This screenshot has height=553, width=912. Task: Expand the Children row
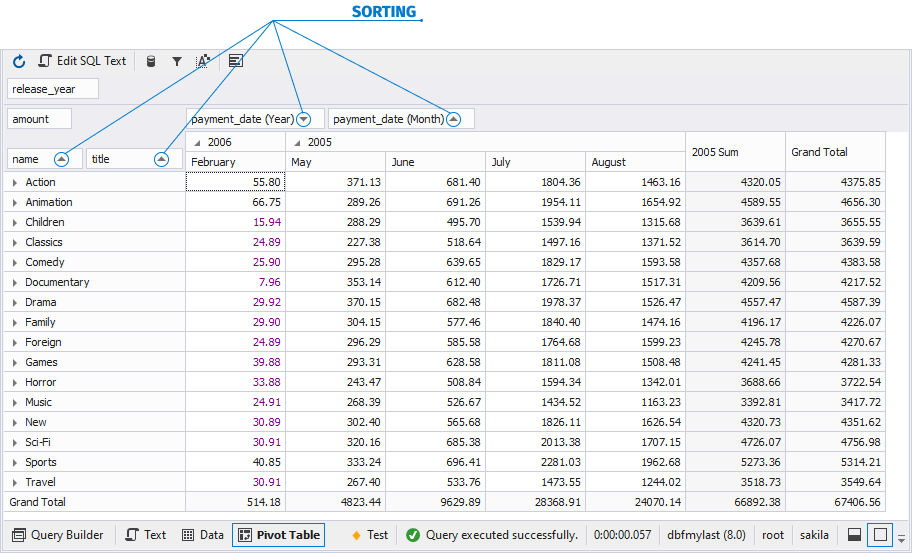pos(15,223)
